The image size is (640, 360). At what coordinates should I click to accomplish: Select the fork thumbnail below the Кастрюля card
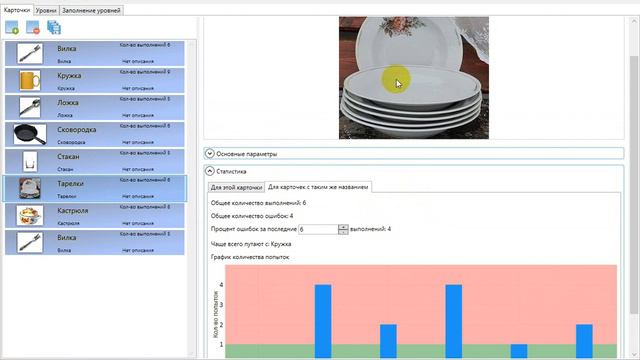[29, 242]
